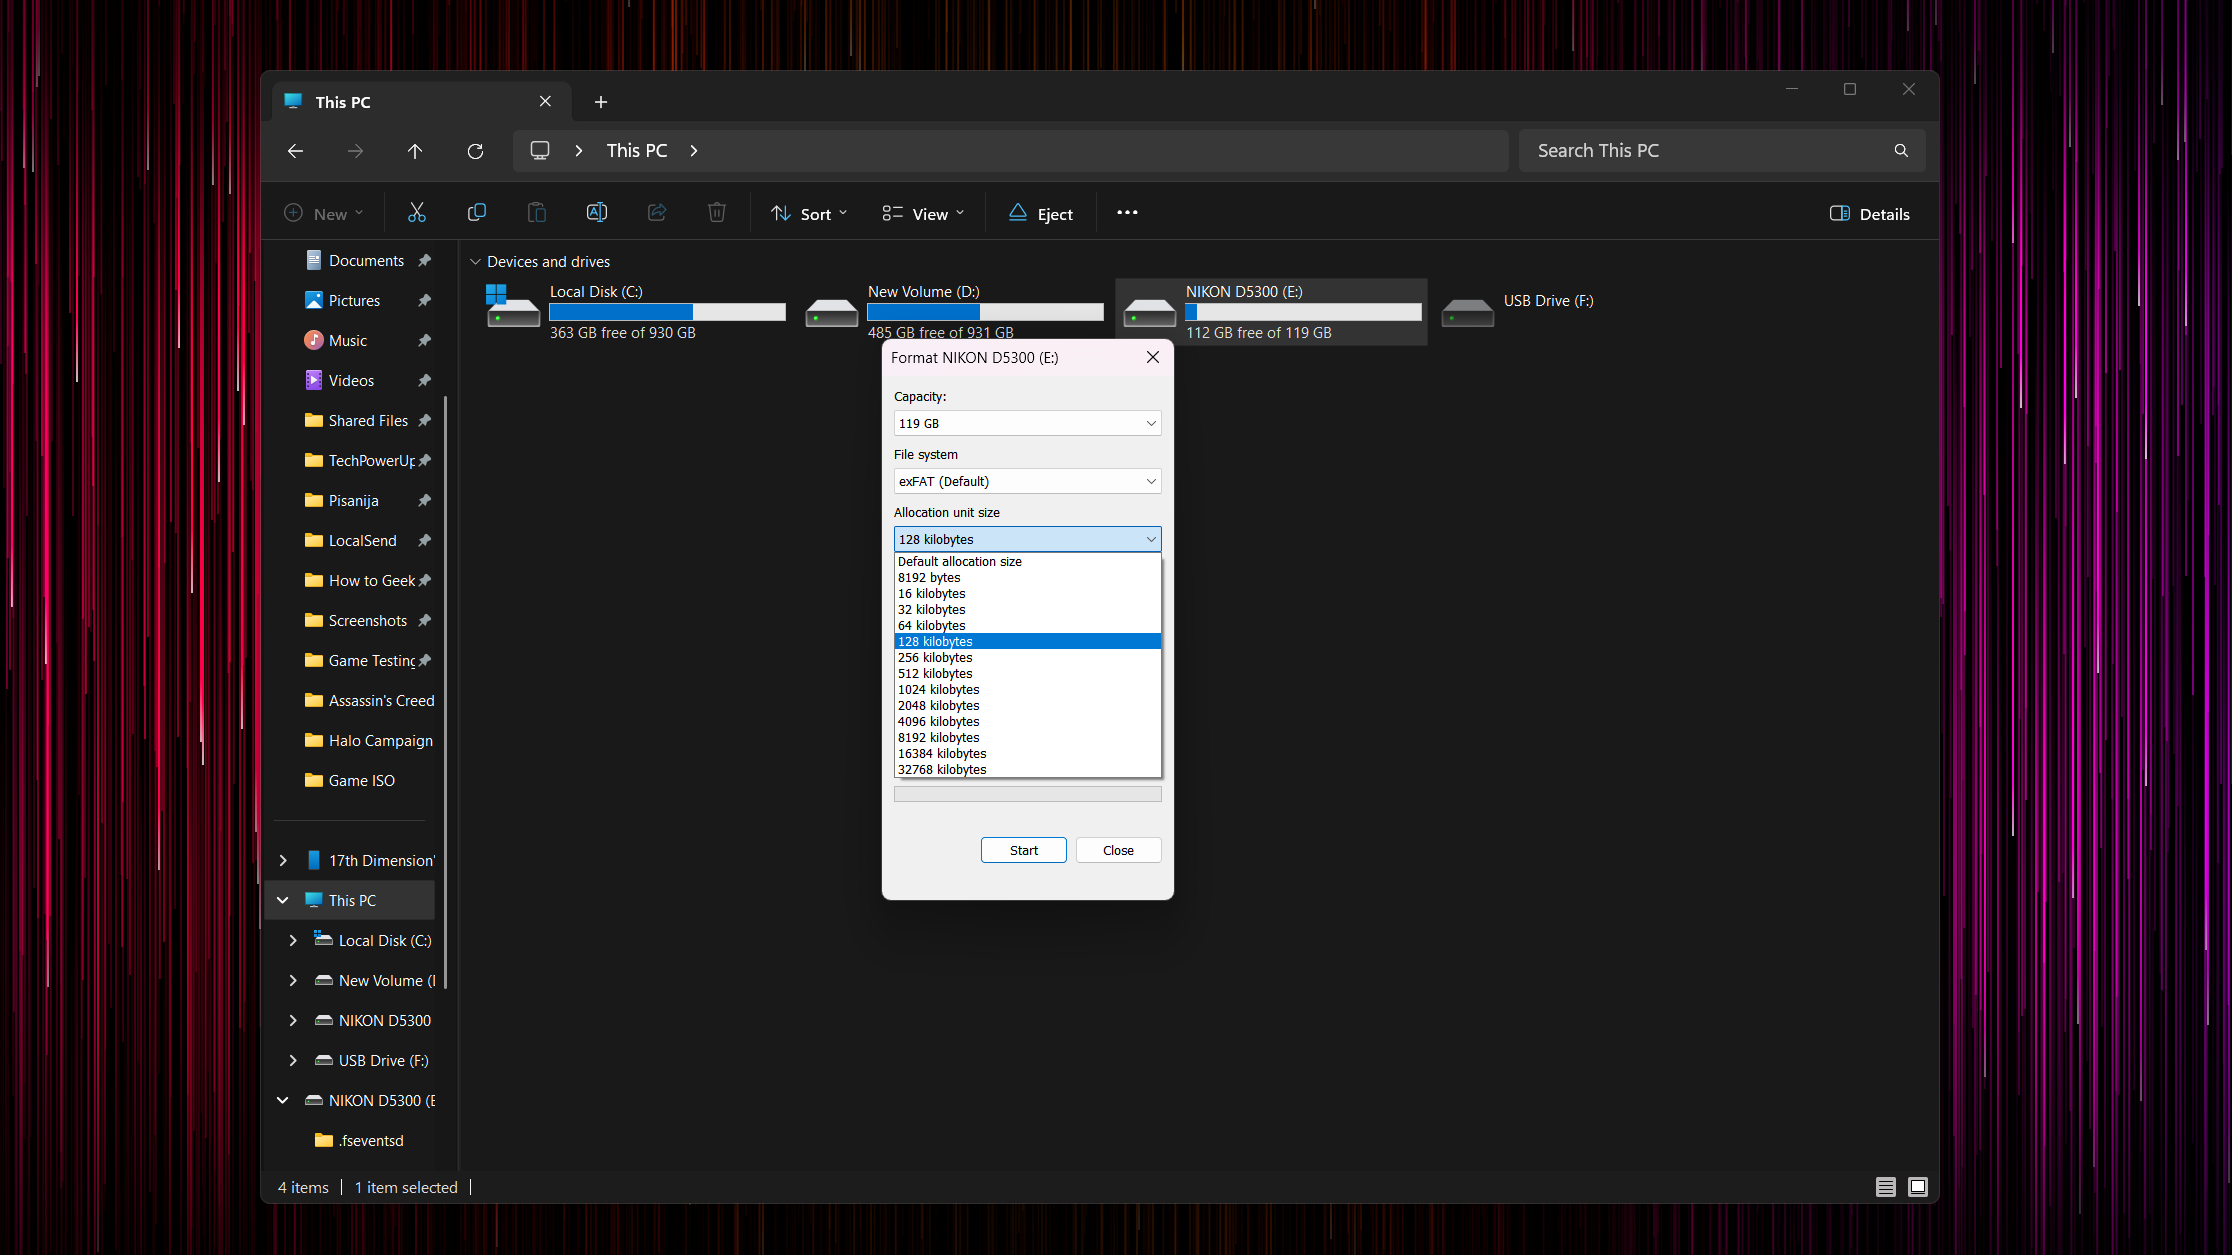This screenshot has width=2232, height=1255.
Task: Click Close button in Format dialog
Action: pyautogui.click(x=1118, y=851)
